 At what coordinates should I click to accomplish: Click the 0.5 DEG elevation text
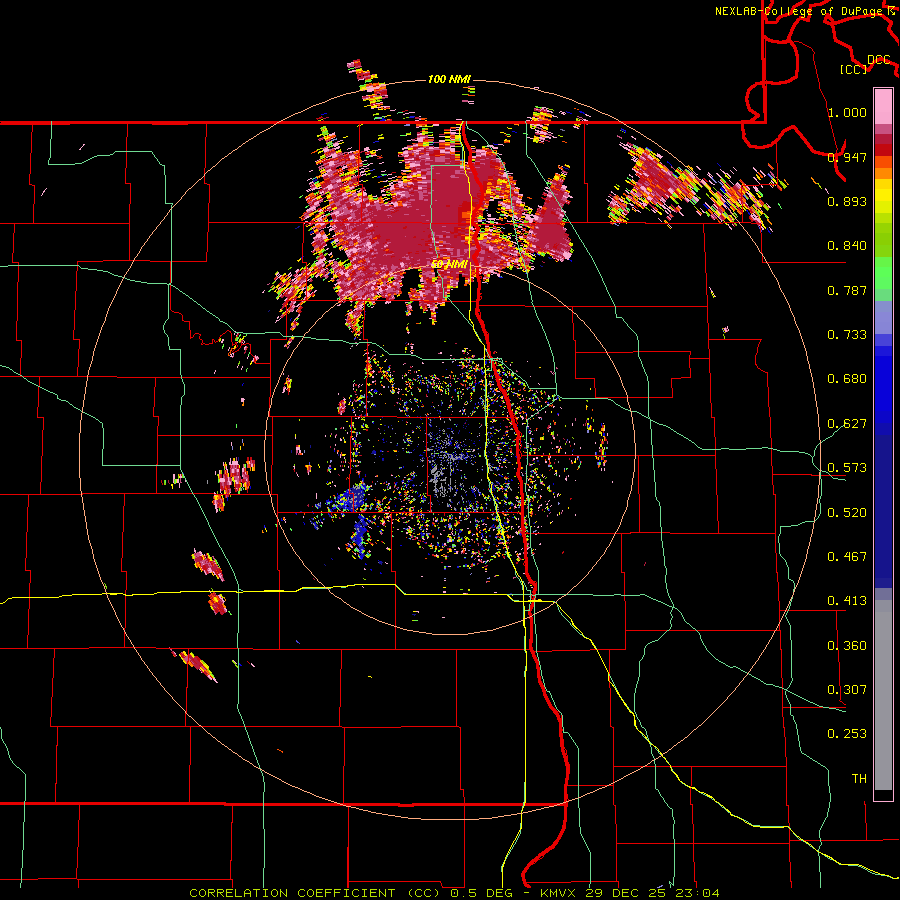[481, 893]
